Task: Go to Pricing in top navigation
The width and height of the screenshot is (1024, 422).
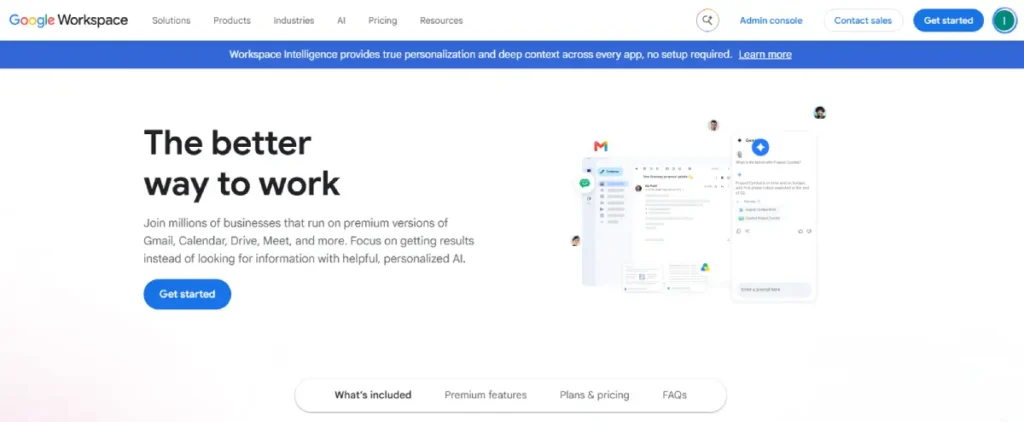Action: click(383, 20)
